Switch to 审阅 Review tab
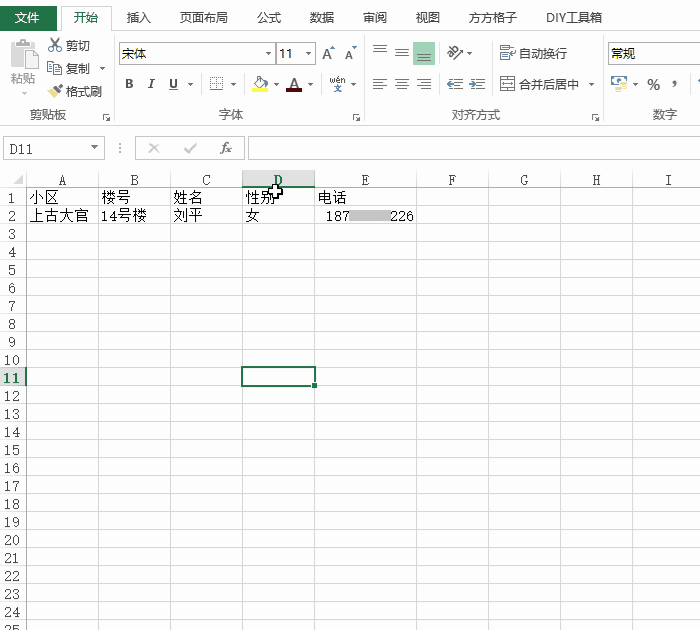 [375, 18]
